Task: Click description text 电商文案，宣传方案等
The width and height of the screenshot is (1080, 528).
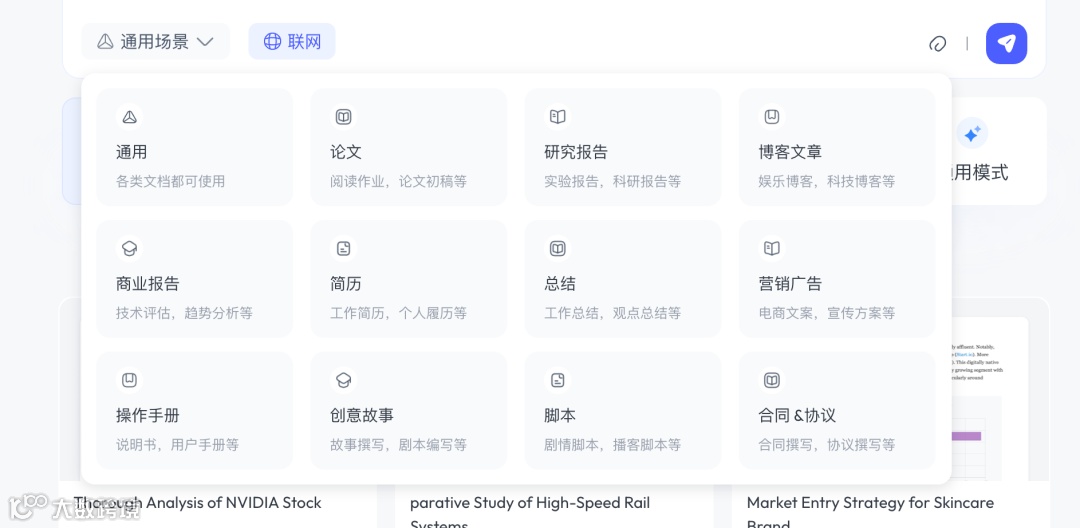Action: (827, 313)
